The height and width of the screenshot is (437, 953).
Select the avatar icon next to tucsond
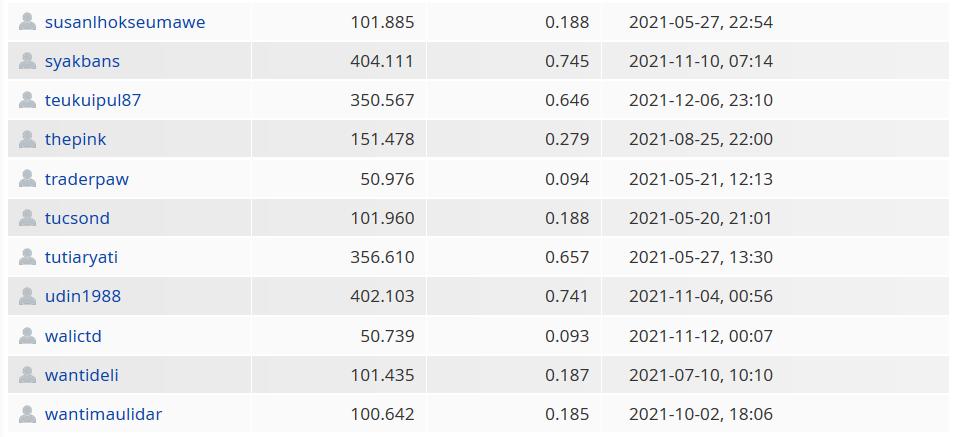[x=27, y=218]
